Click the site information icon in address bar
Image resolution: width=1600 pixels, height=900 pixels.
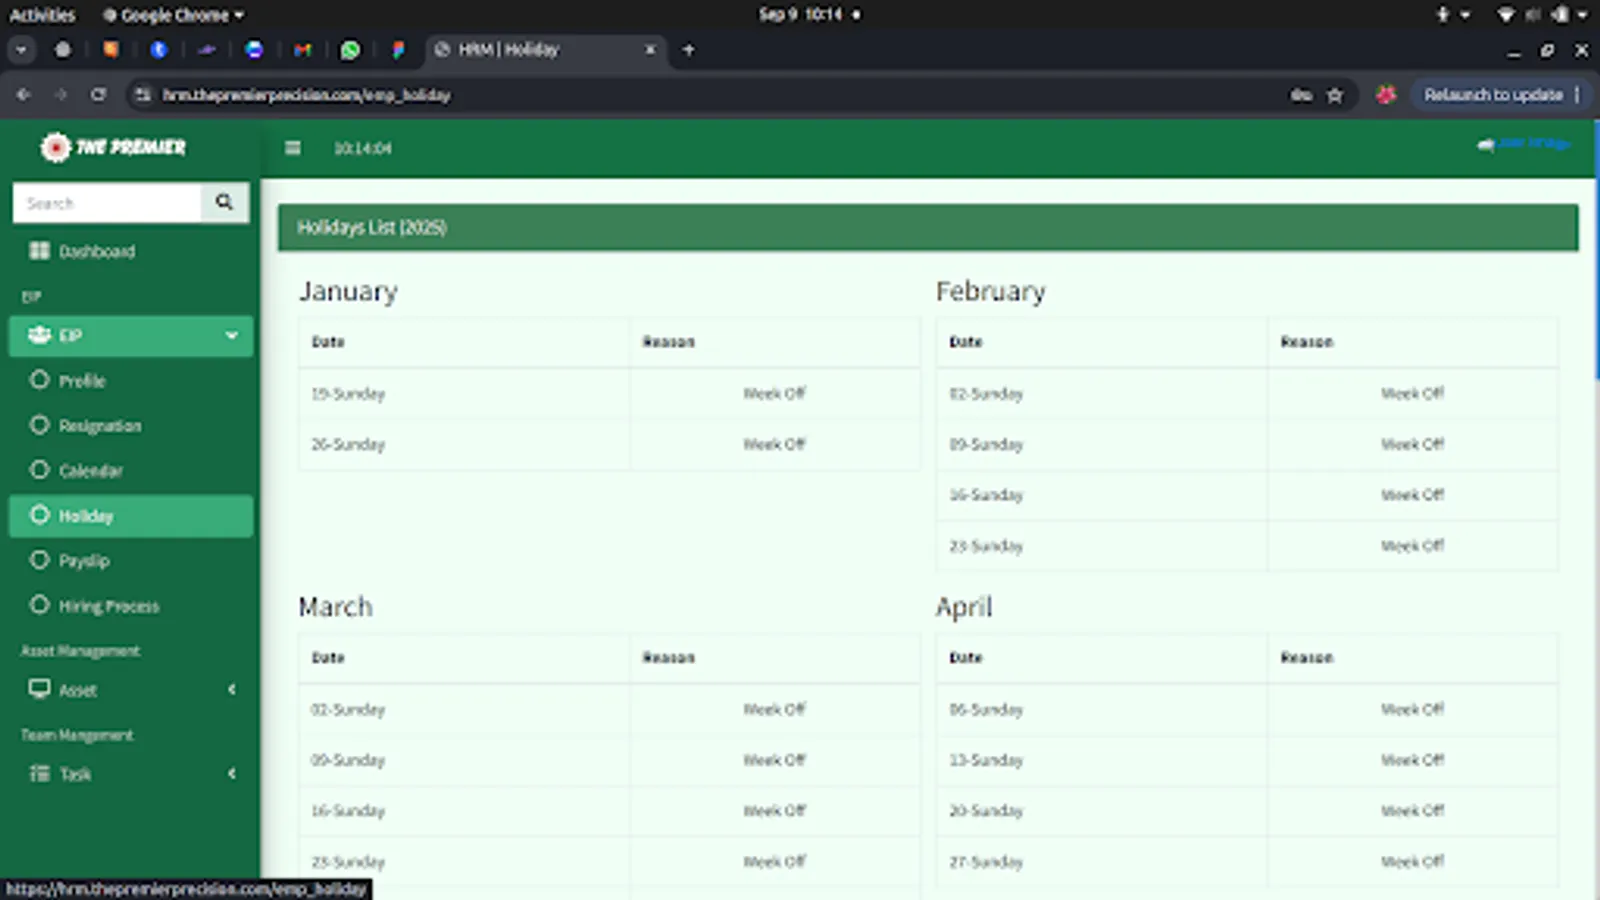(x=143, y=94)
